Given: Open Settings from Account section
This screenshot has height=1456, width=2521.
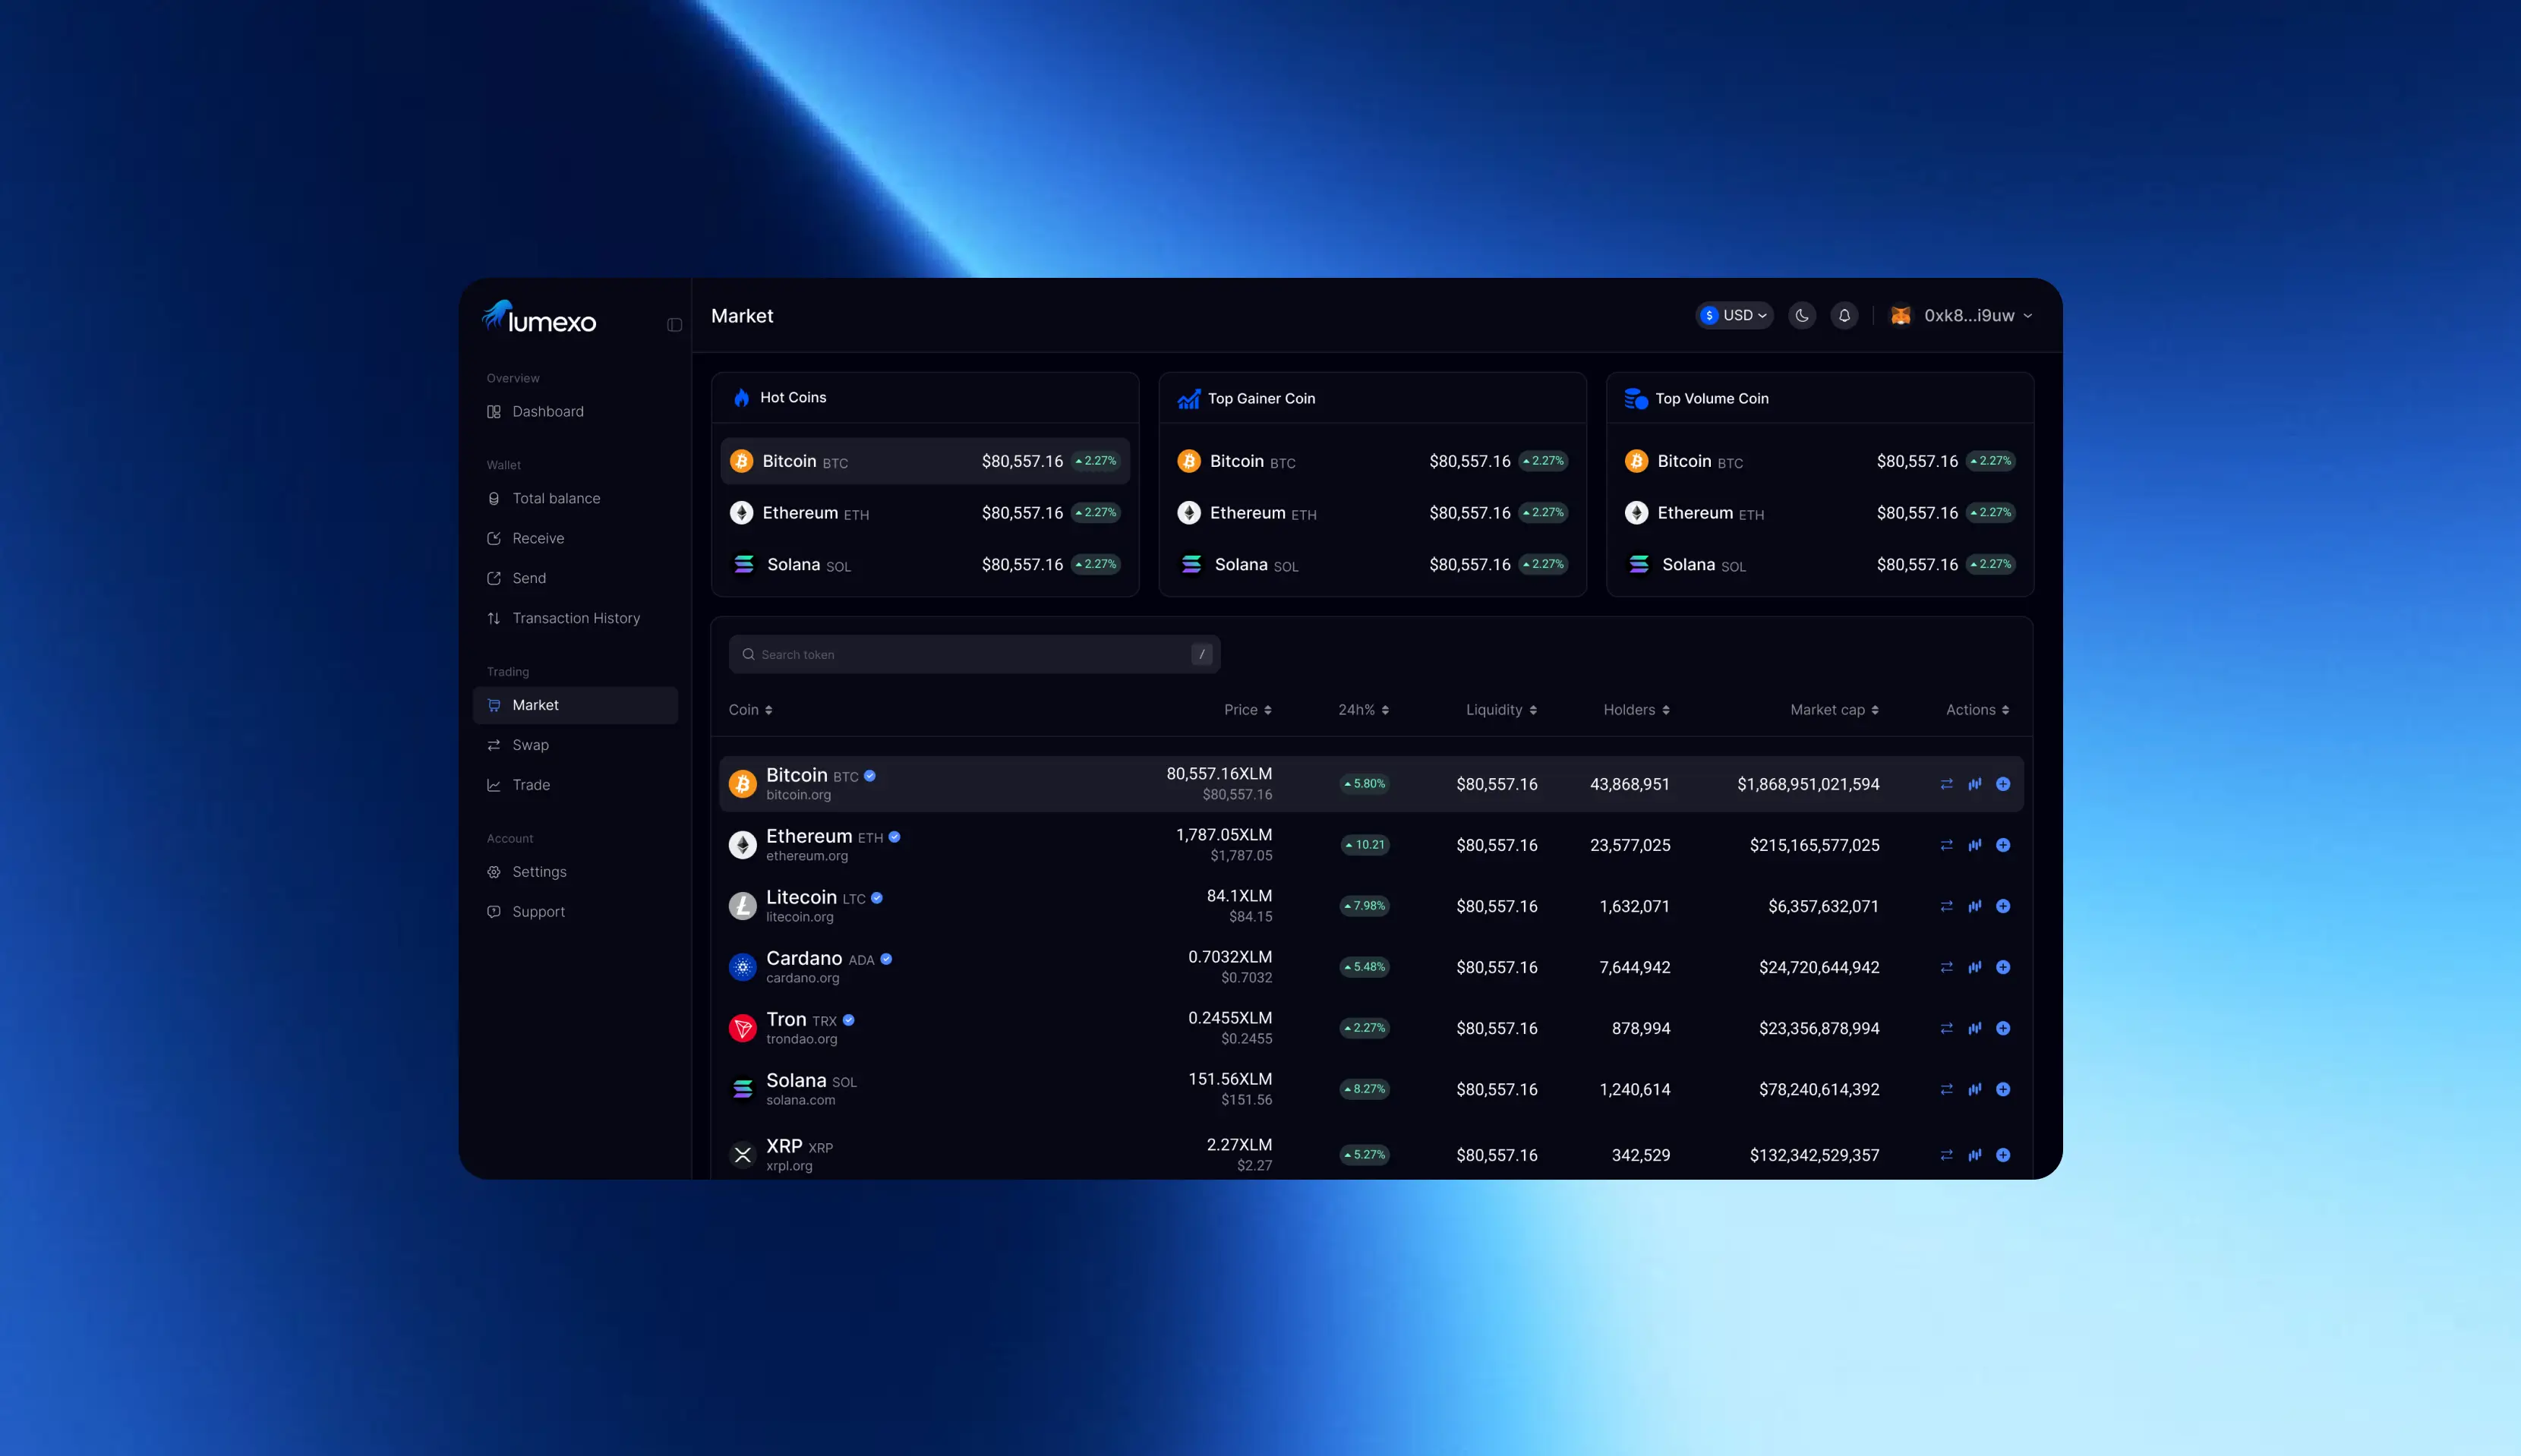Looking at the screenshot, I should (x=539, y=872).
